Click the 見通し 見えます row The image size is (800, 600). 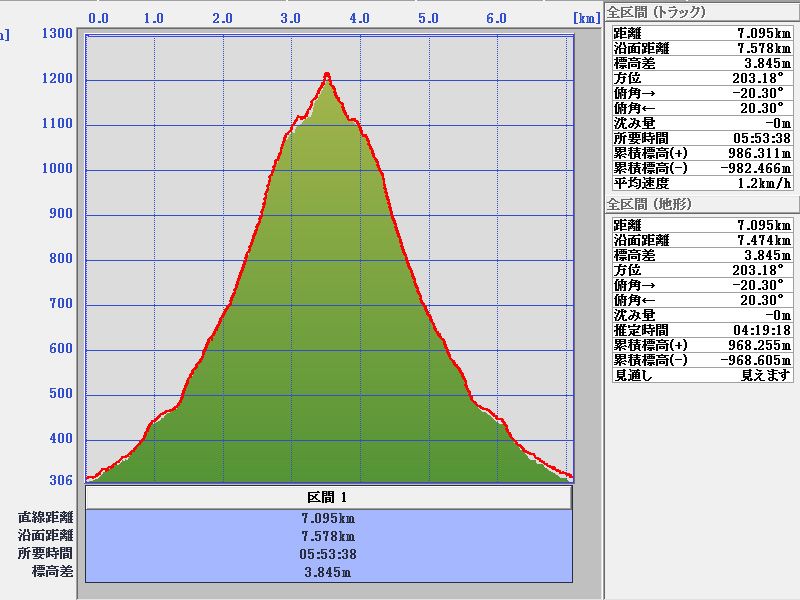pyautogui.click(x=702, y=374)
